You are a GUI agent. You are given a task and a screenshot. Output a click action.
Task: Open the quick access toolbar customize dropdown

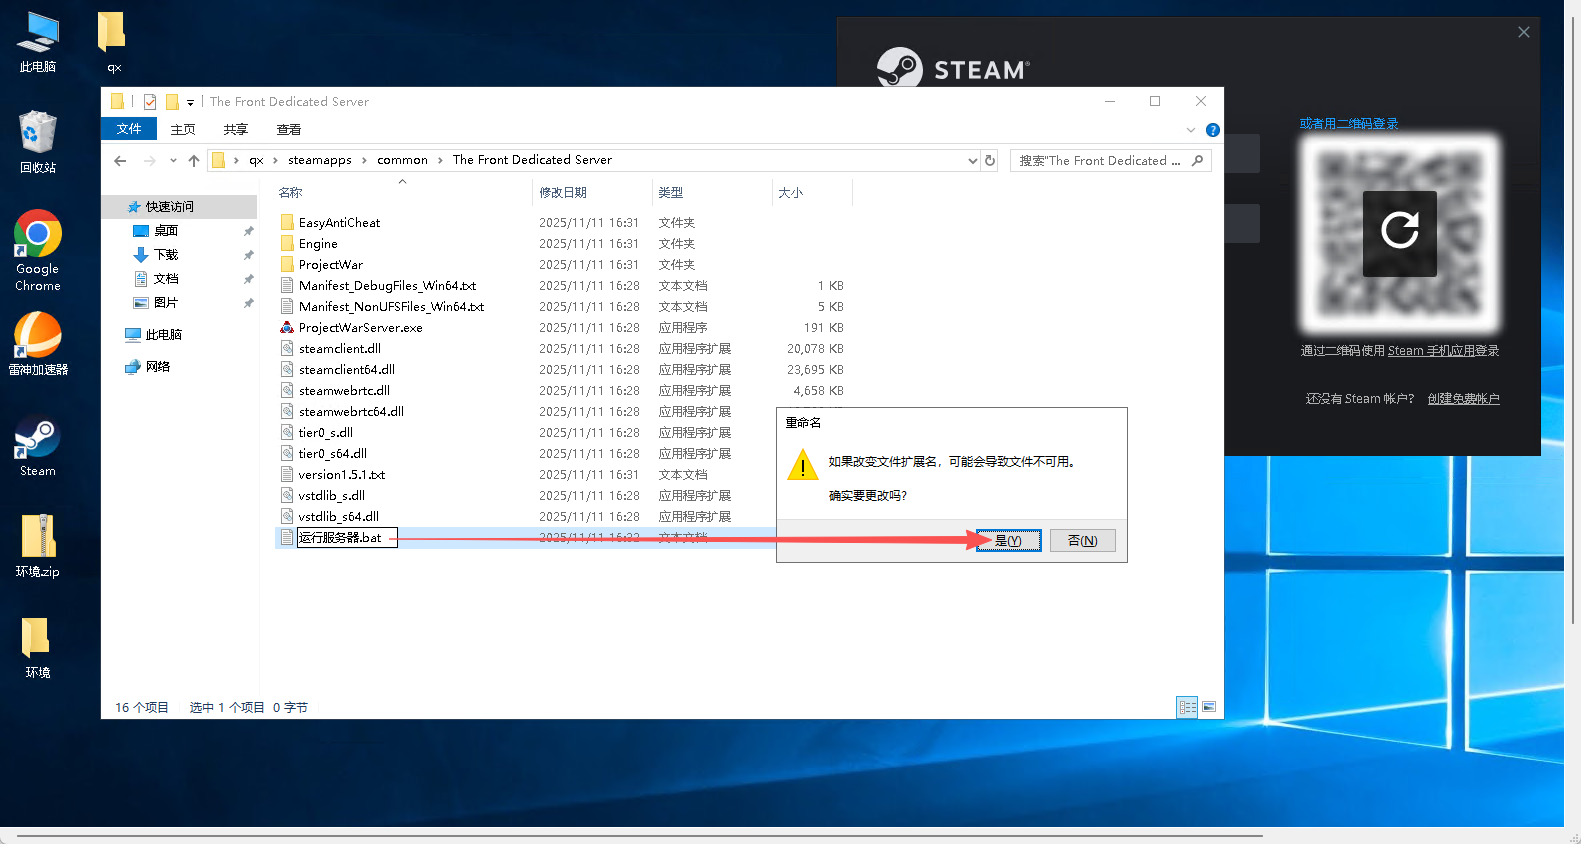click(x=190, y=102)
